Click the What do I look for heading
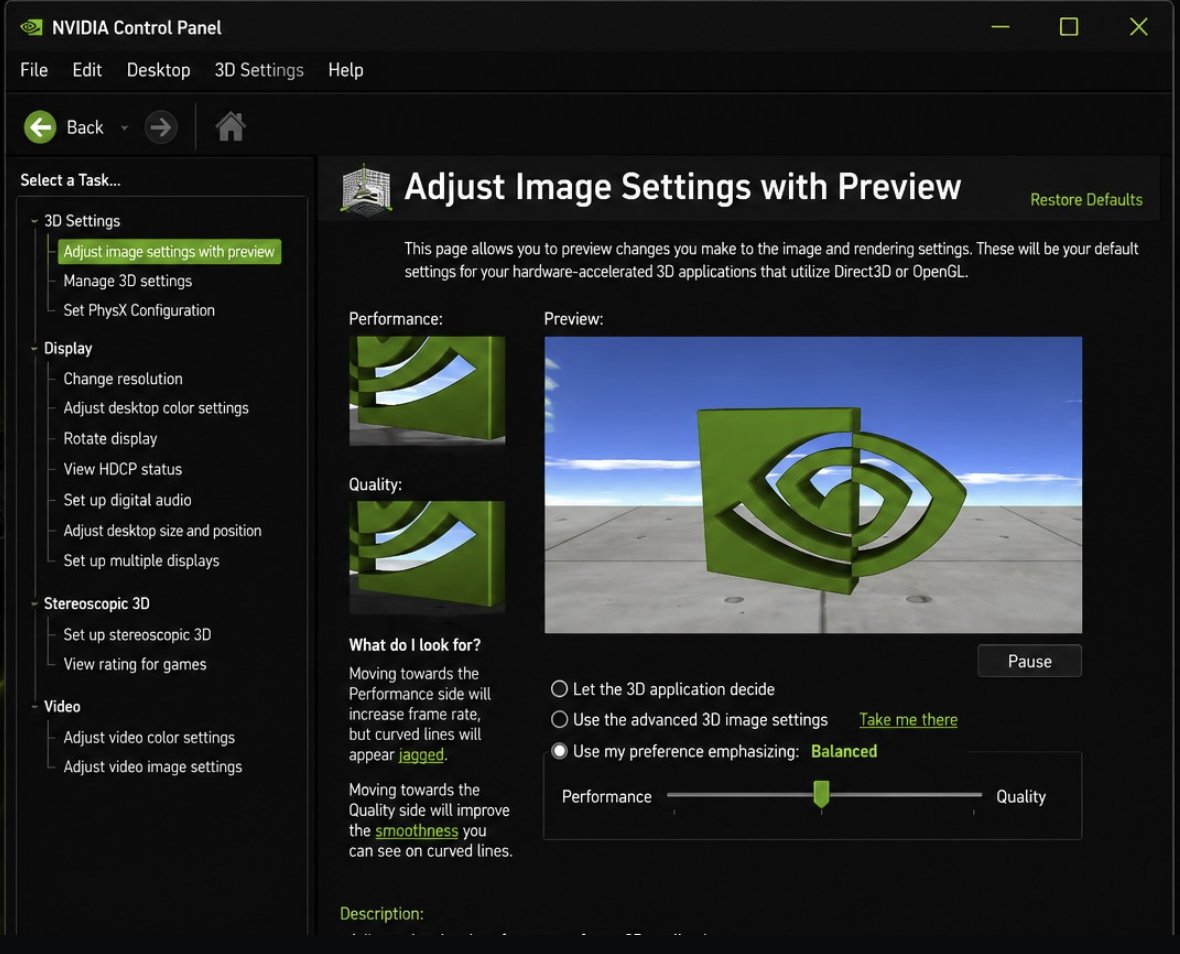The width and height of the screenshot is (1180, 954). pos(415,645)
